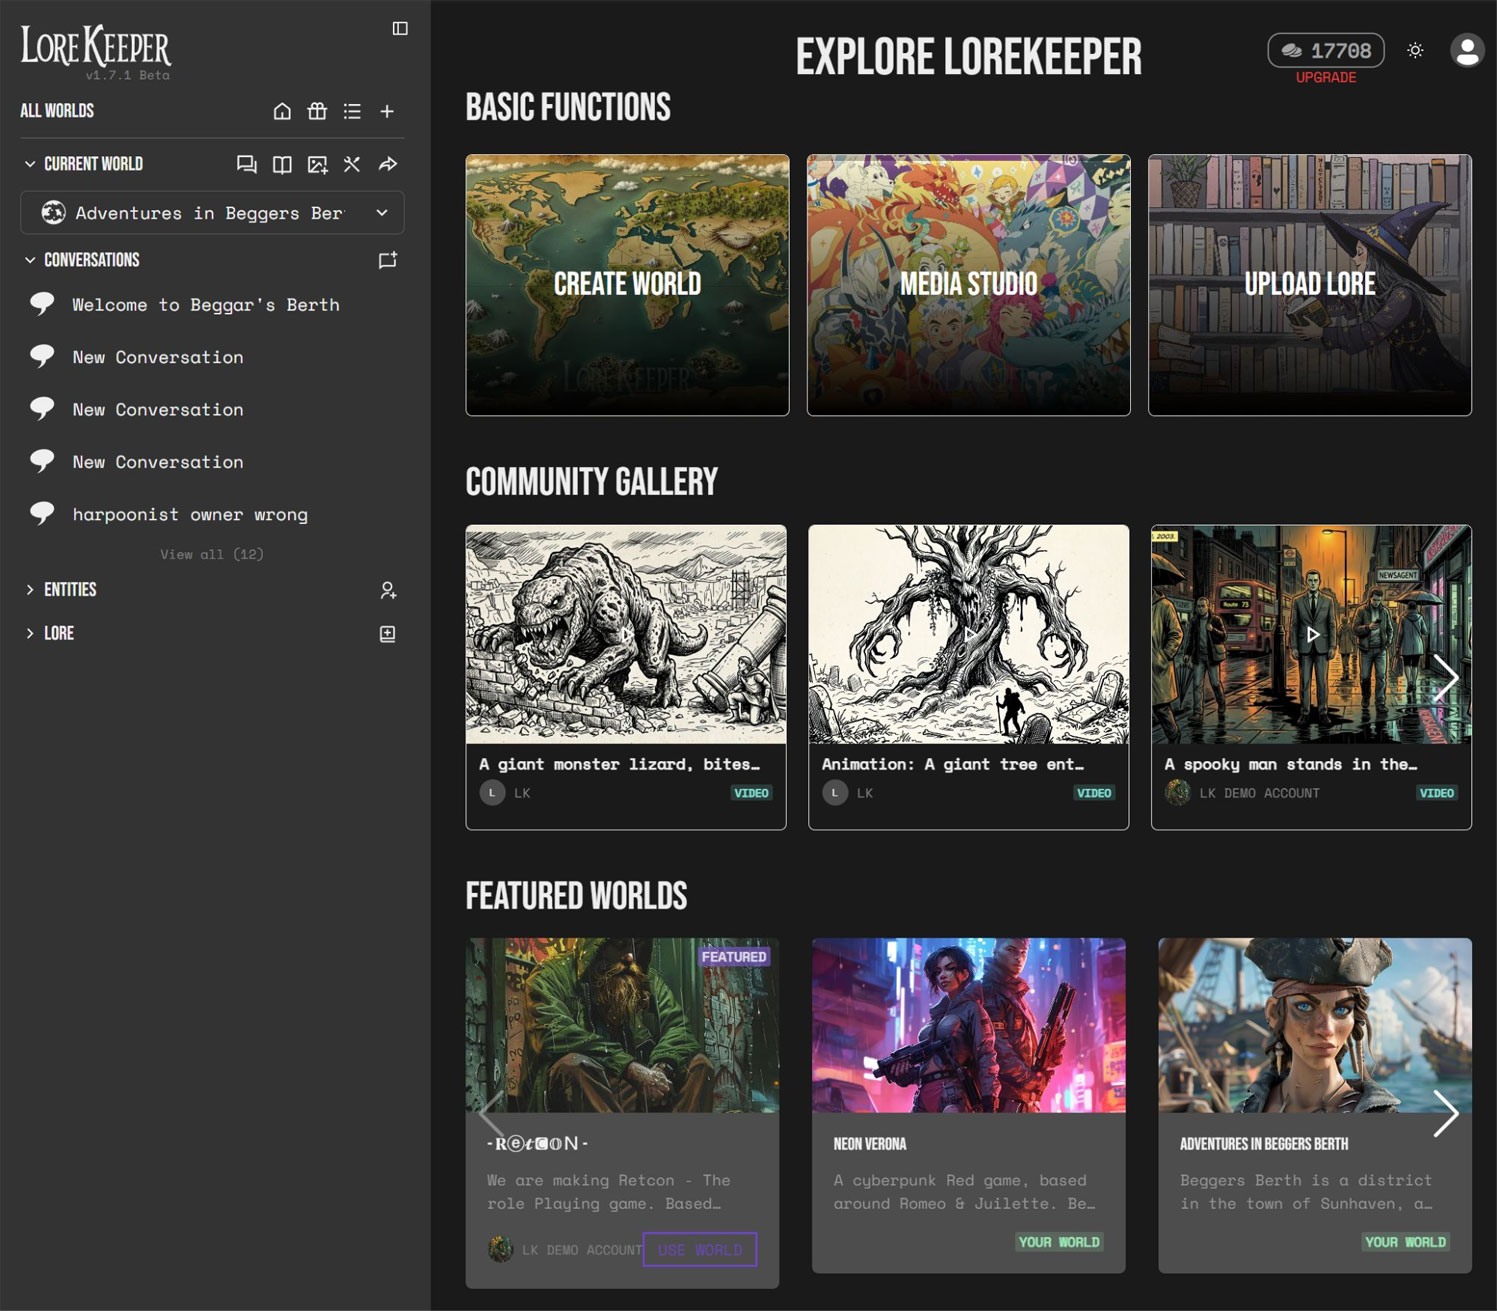Toggle the light/dark theme sun icon
This screenshot has width=1497, height=1311.
point(1415,50)
